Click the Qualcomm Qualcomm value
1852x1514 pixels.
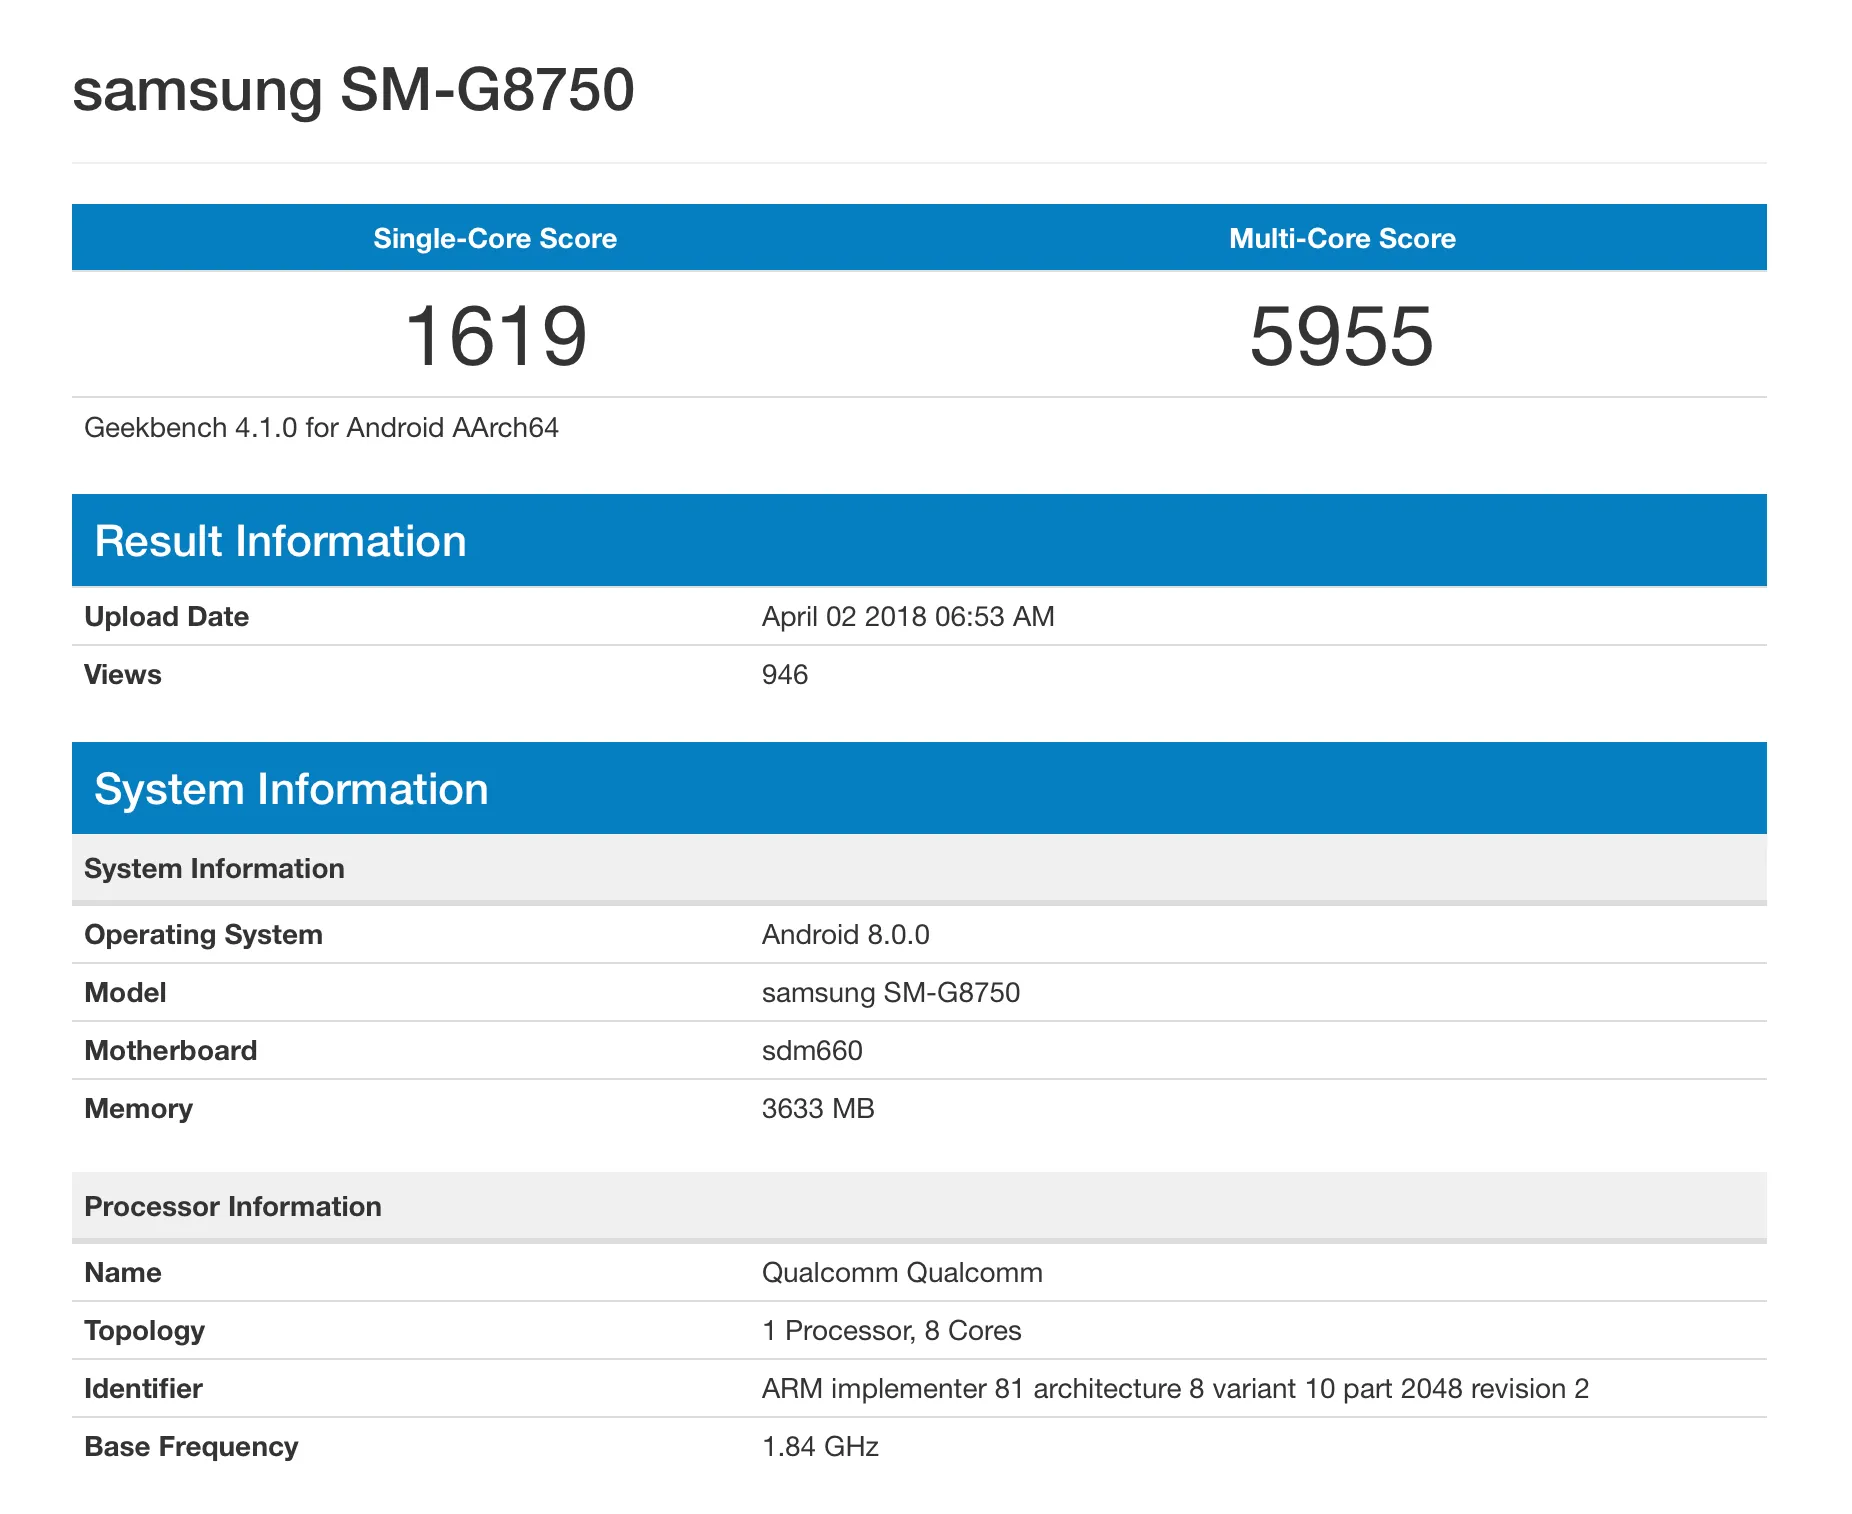click(902, 1272)
